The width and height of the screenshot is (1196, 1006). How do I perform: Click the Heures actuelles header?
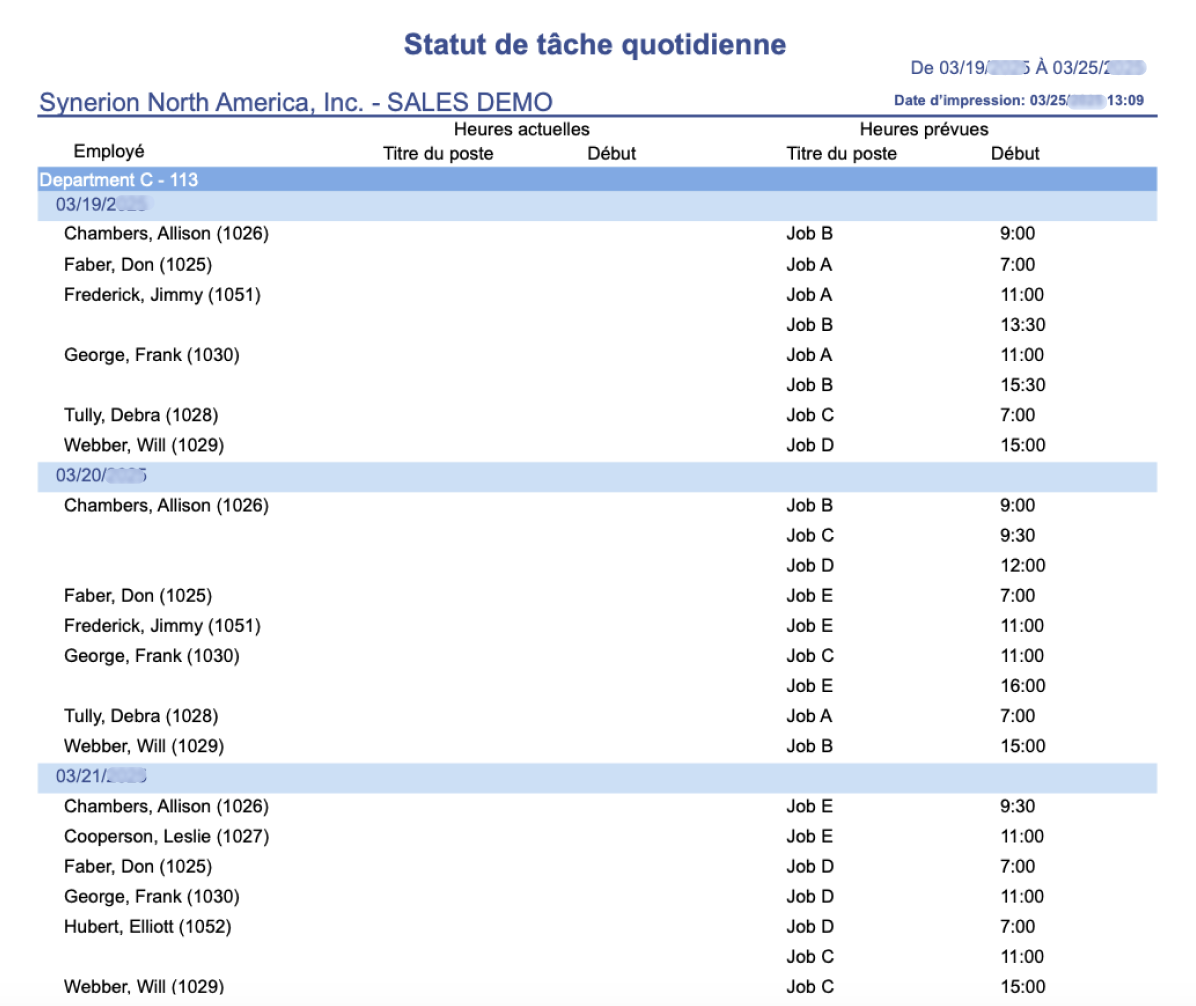522,129
